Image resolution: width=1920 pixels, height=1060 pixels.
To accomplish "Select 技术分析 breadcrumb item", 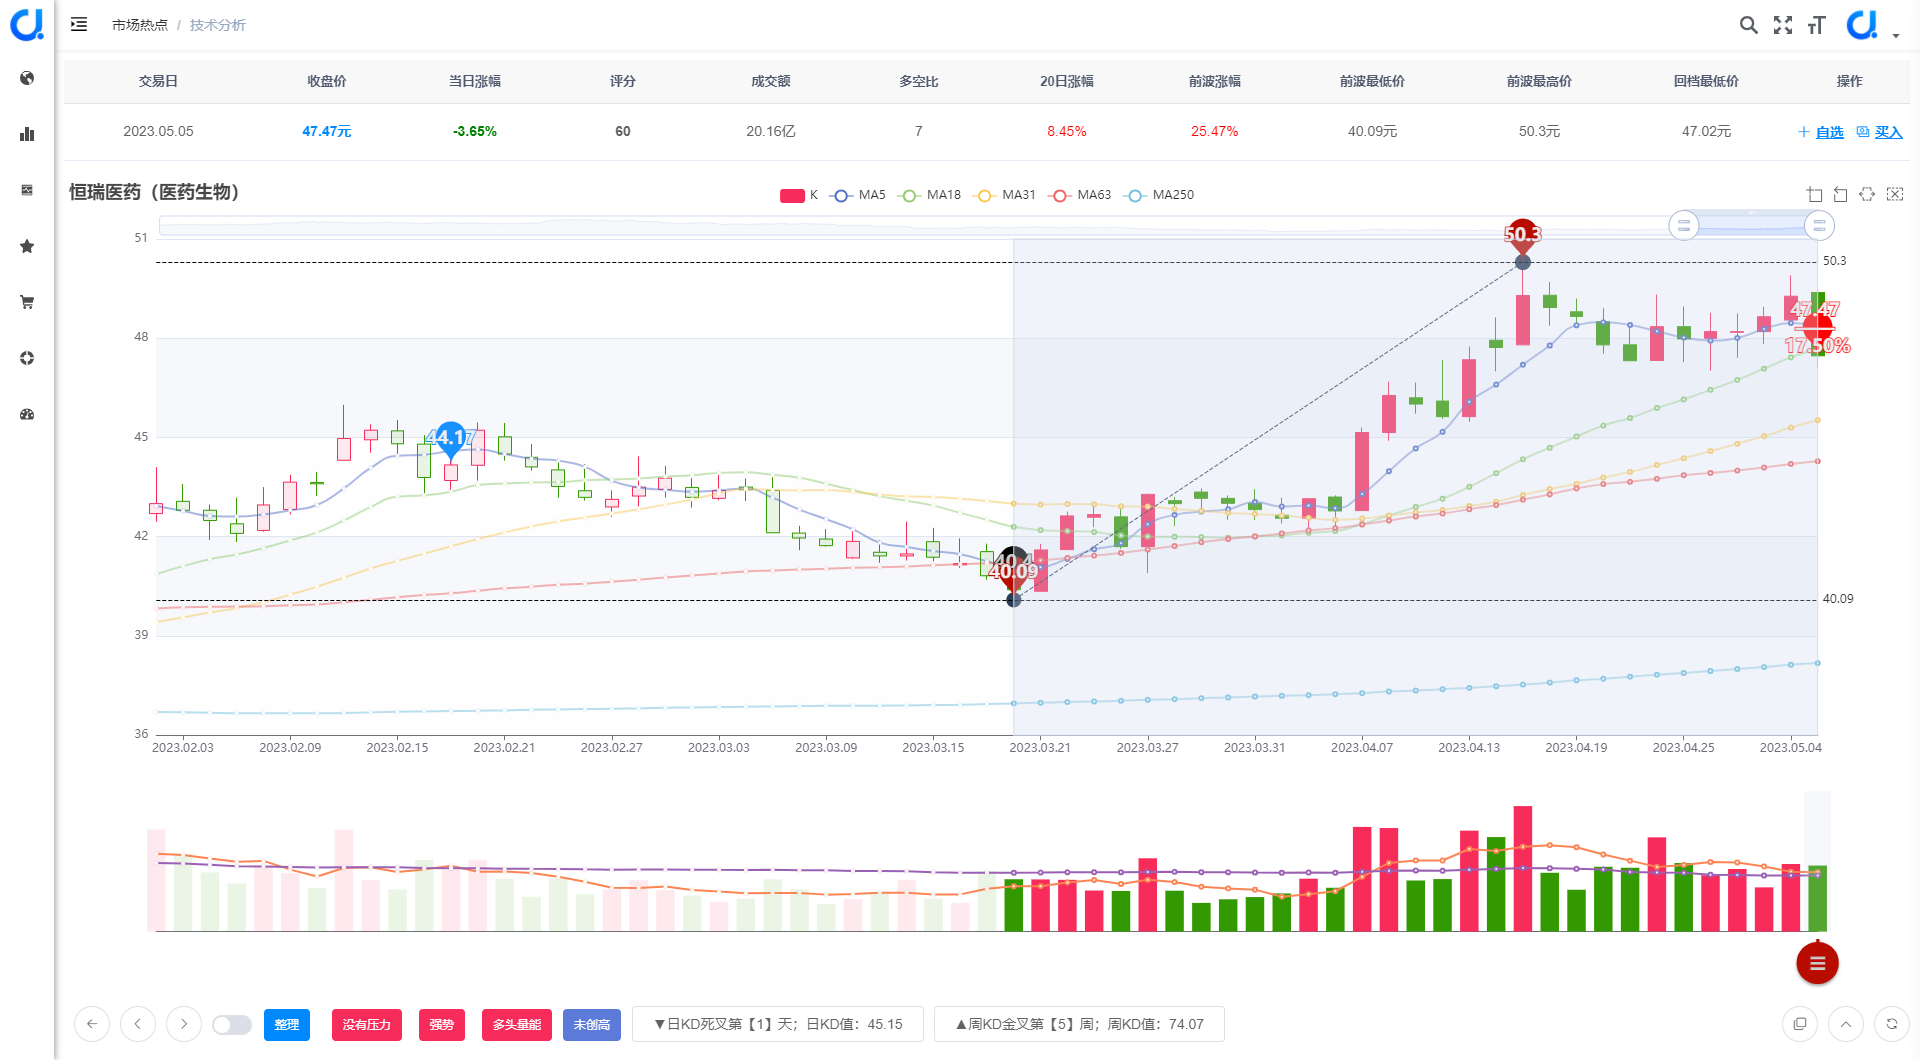I will pyautogui.click(x=218, y=25).
